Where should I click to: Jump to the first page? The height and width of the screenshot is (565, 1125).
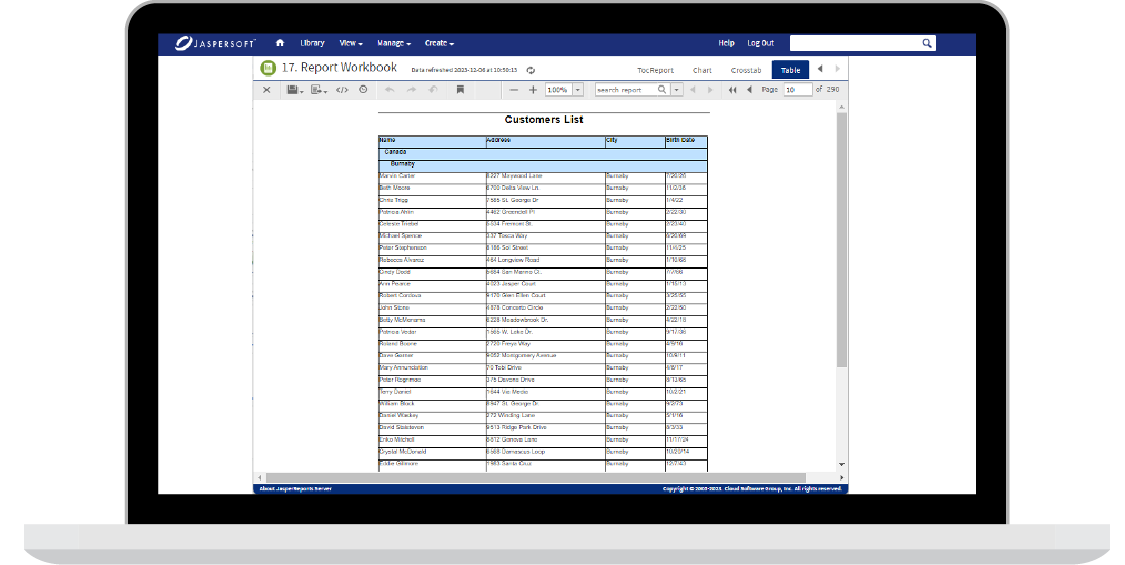[733, 90]
